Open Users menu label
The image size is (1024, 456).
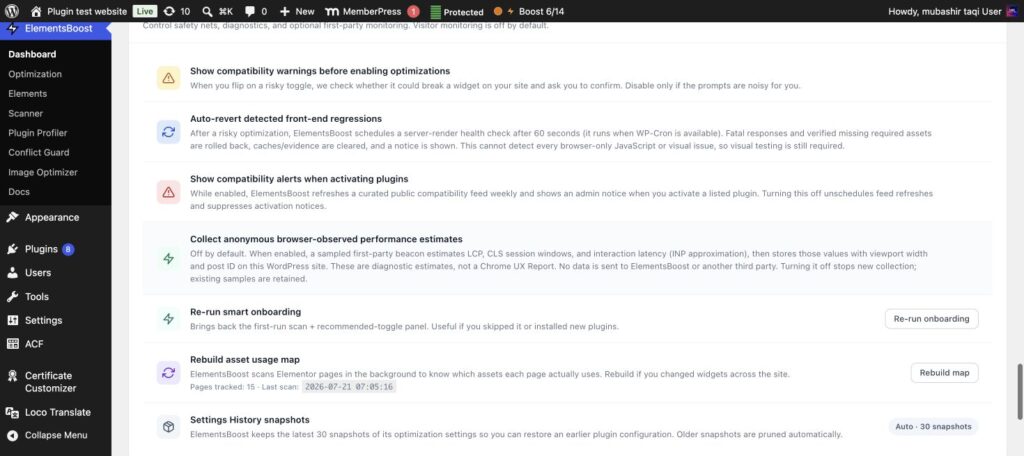pos(38,272)
